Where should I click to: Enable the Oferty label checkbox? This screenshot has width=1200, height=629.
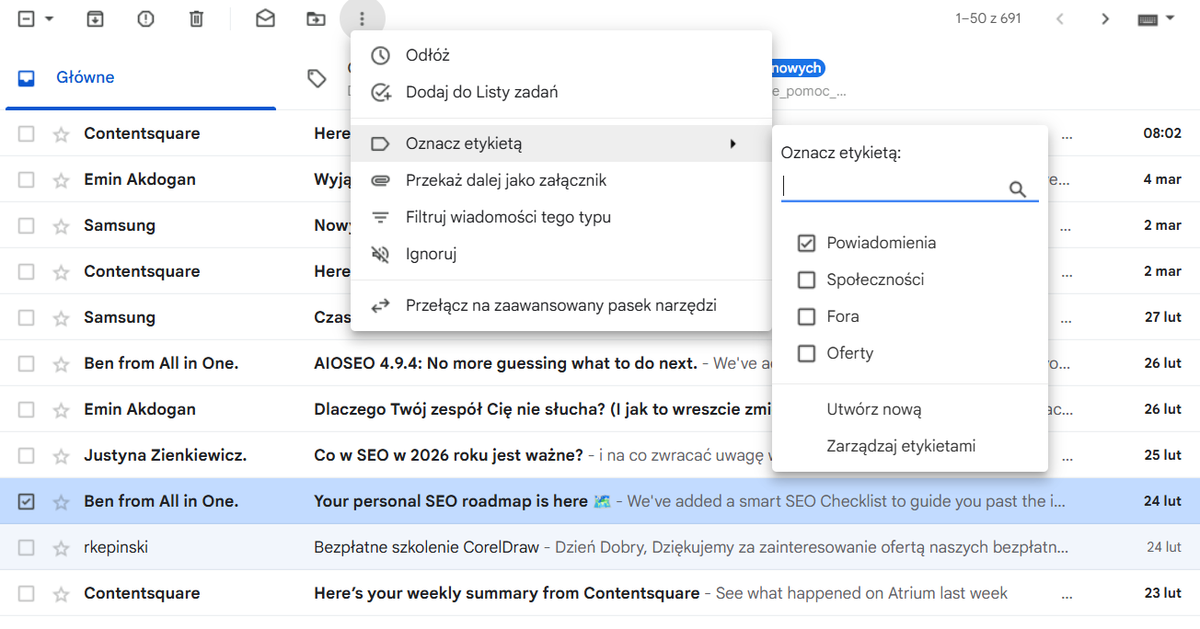coord(807,353)
